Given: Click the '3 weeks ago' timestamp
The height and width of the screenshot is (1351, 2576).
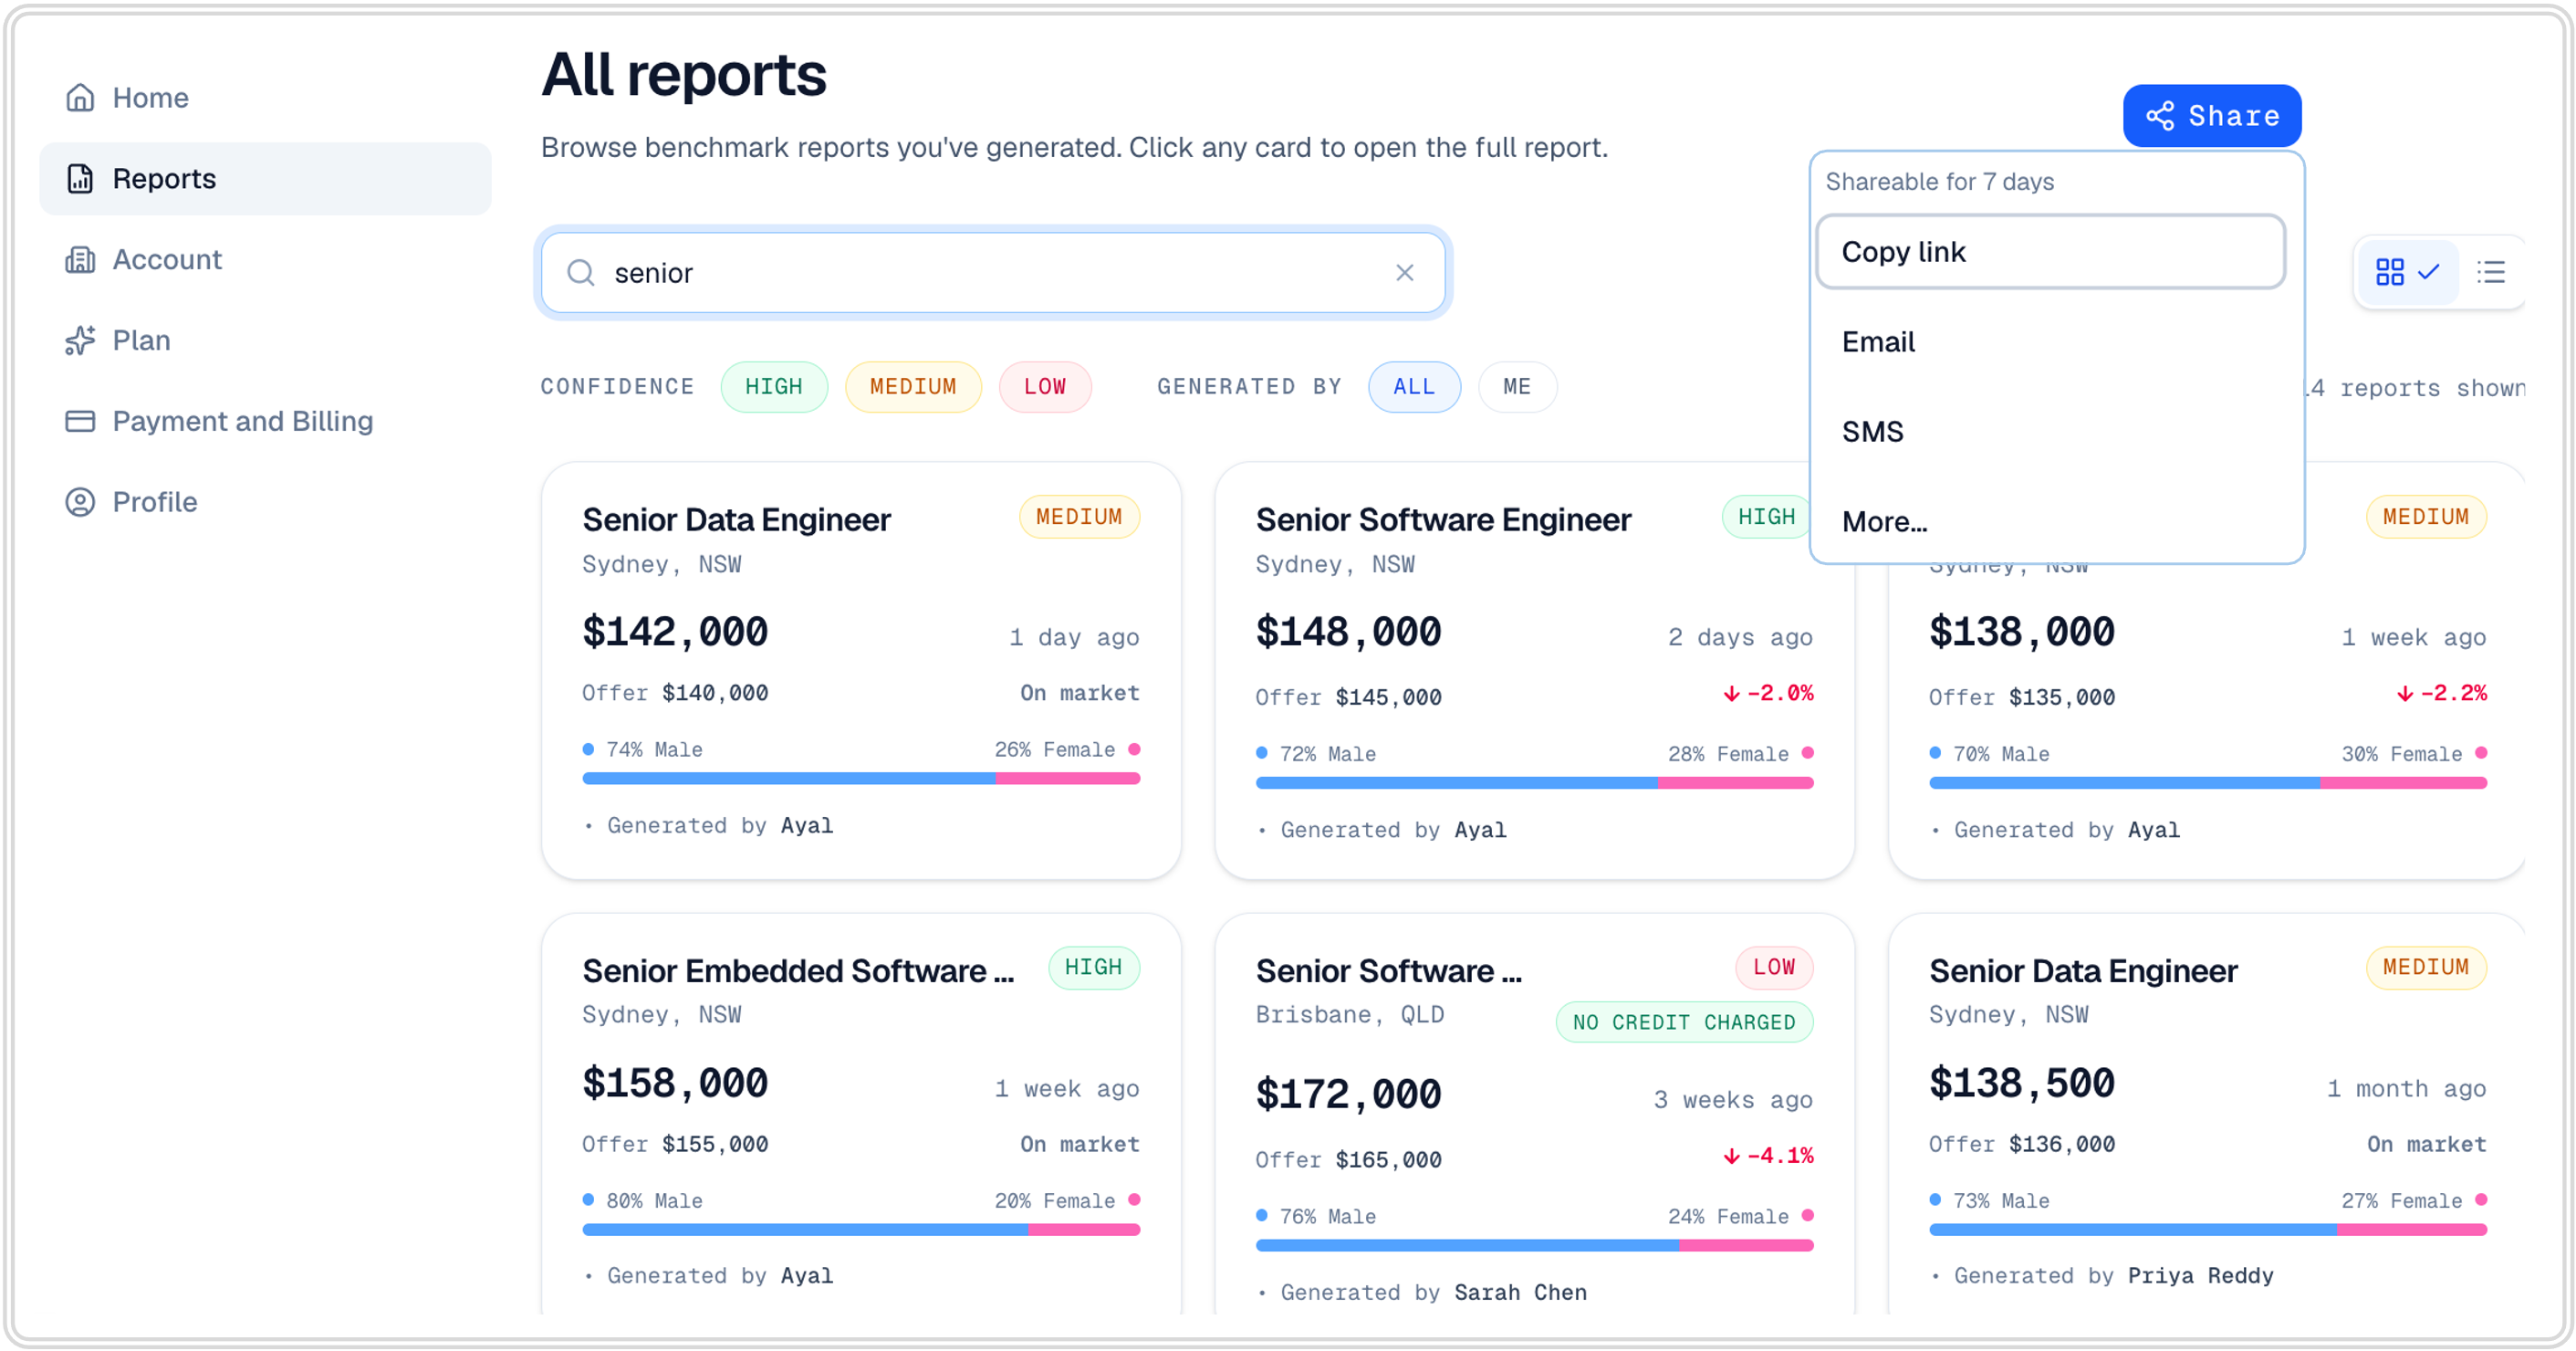Looking at the screenshot, I should coord(1732,1100).
